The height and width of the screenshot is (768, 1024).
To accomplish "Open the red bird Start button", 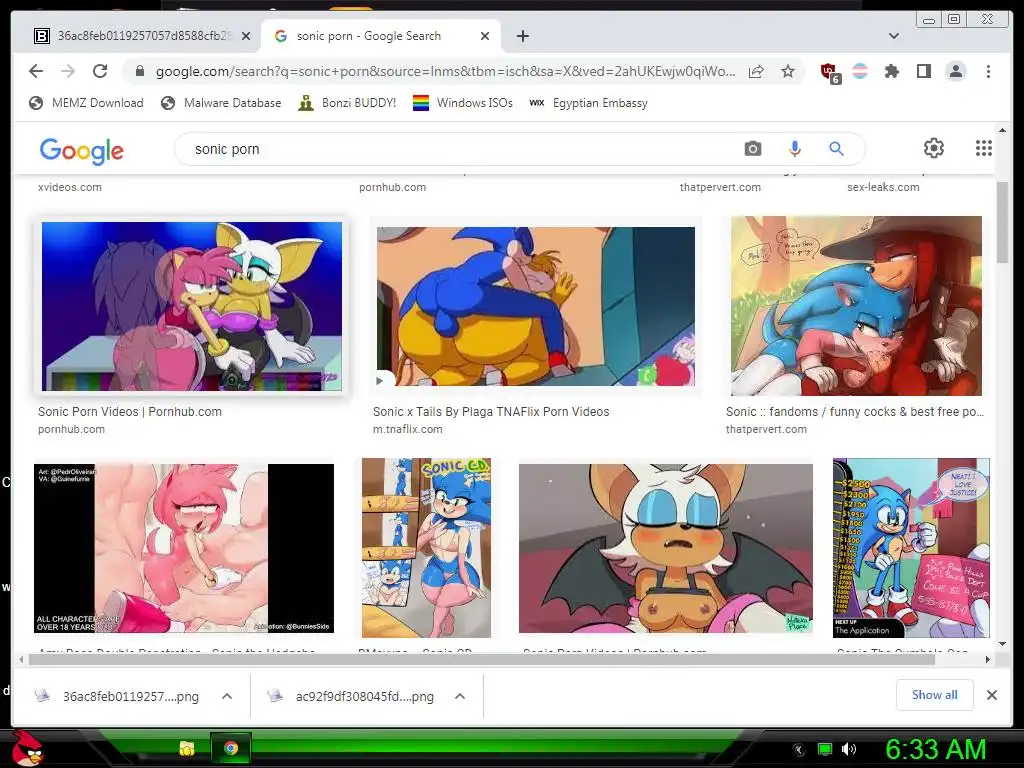I will [26, 748].
